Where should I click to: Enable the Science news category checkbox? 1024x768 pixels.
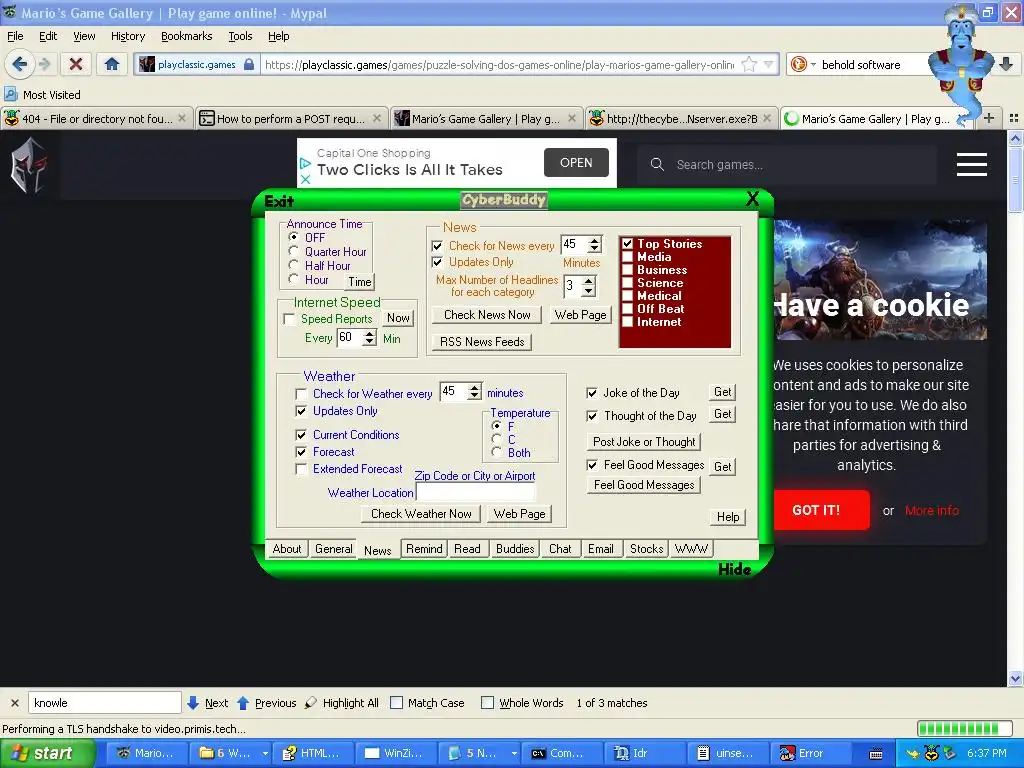[x=628, y=283]
